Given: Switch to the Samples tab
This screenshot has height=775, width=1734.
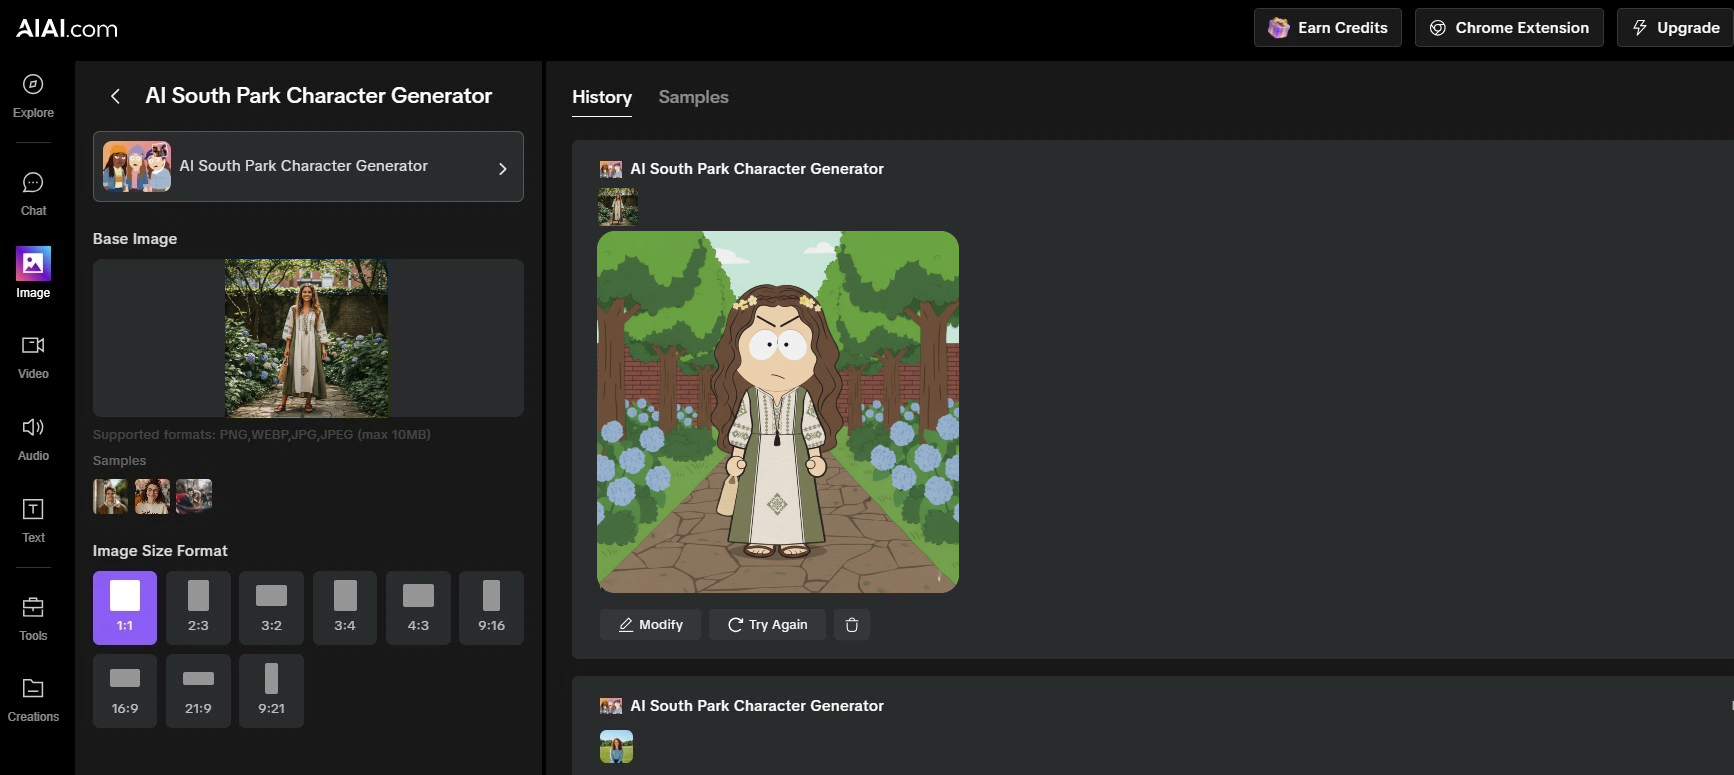Looking at the screenshot, I should point(693,97).
